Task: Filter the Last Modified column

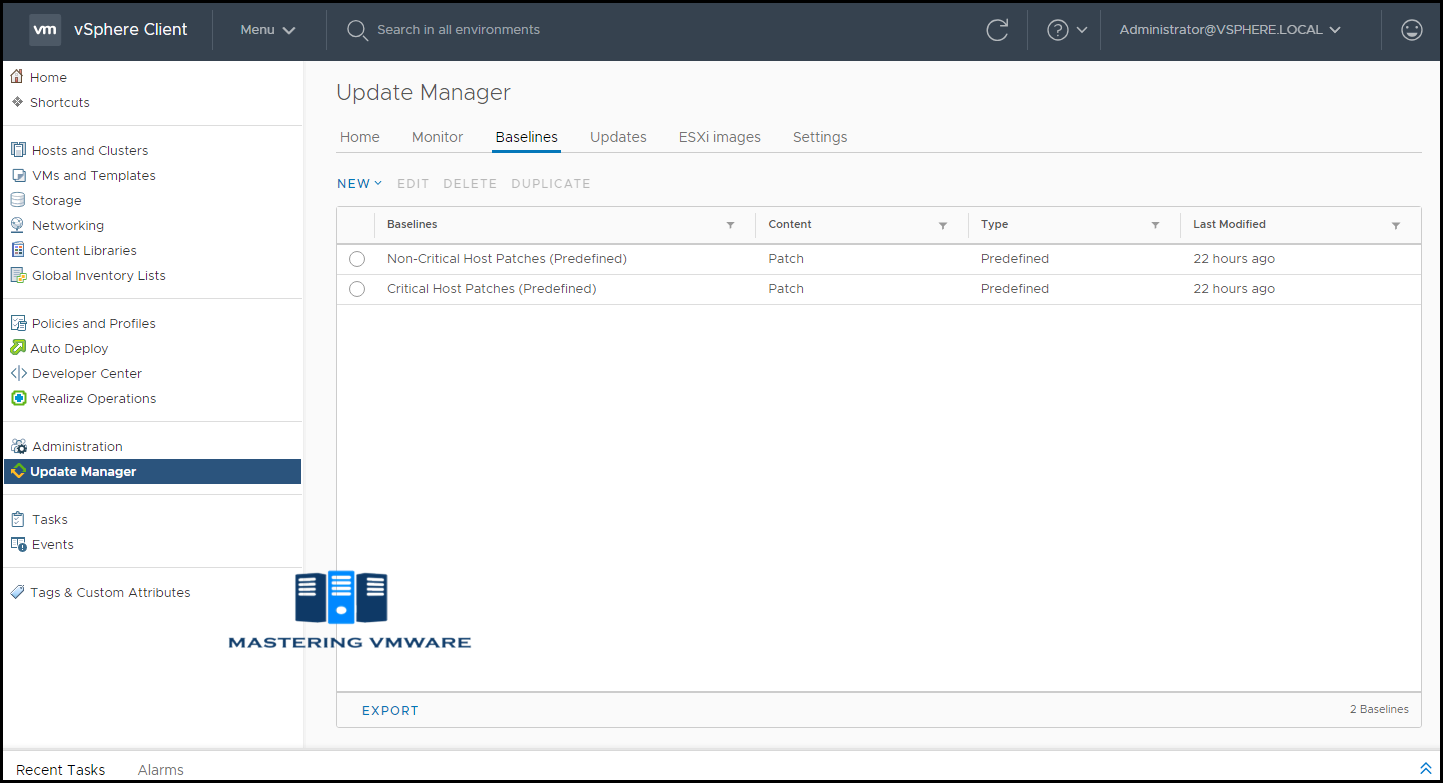Action: 1396,226
